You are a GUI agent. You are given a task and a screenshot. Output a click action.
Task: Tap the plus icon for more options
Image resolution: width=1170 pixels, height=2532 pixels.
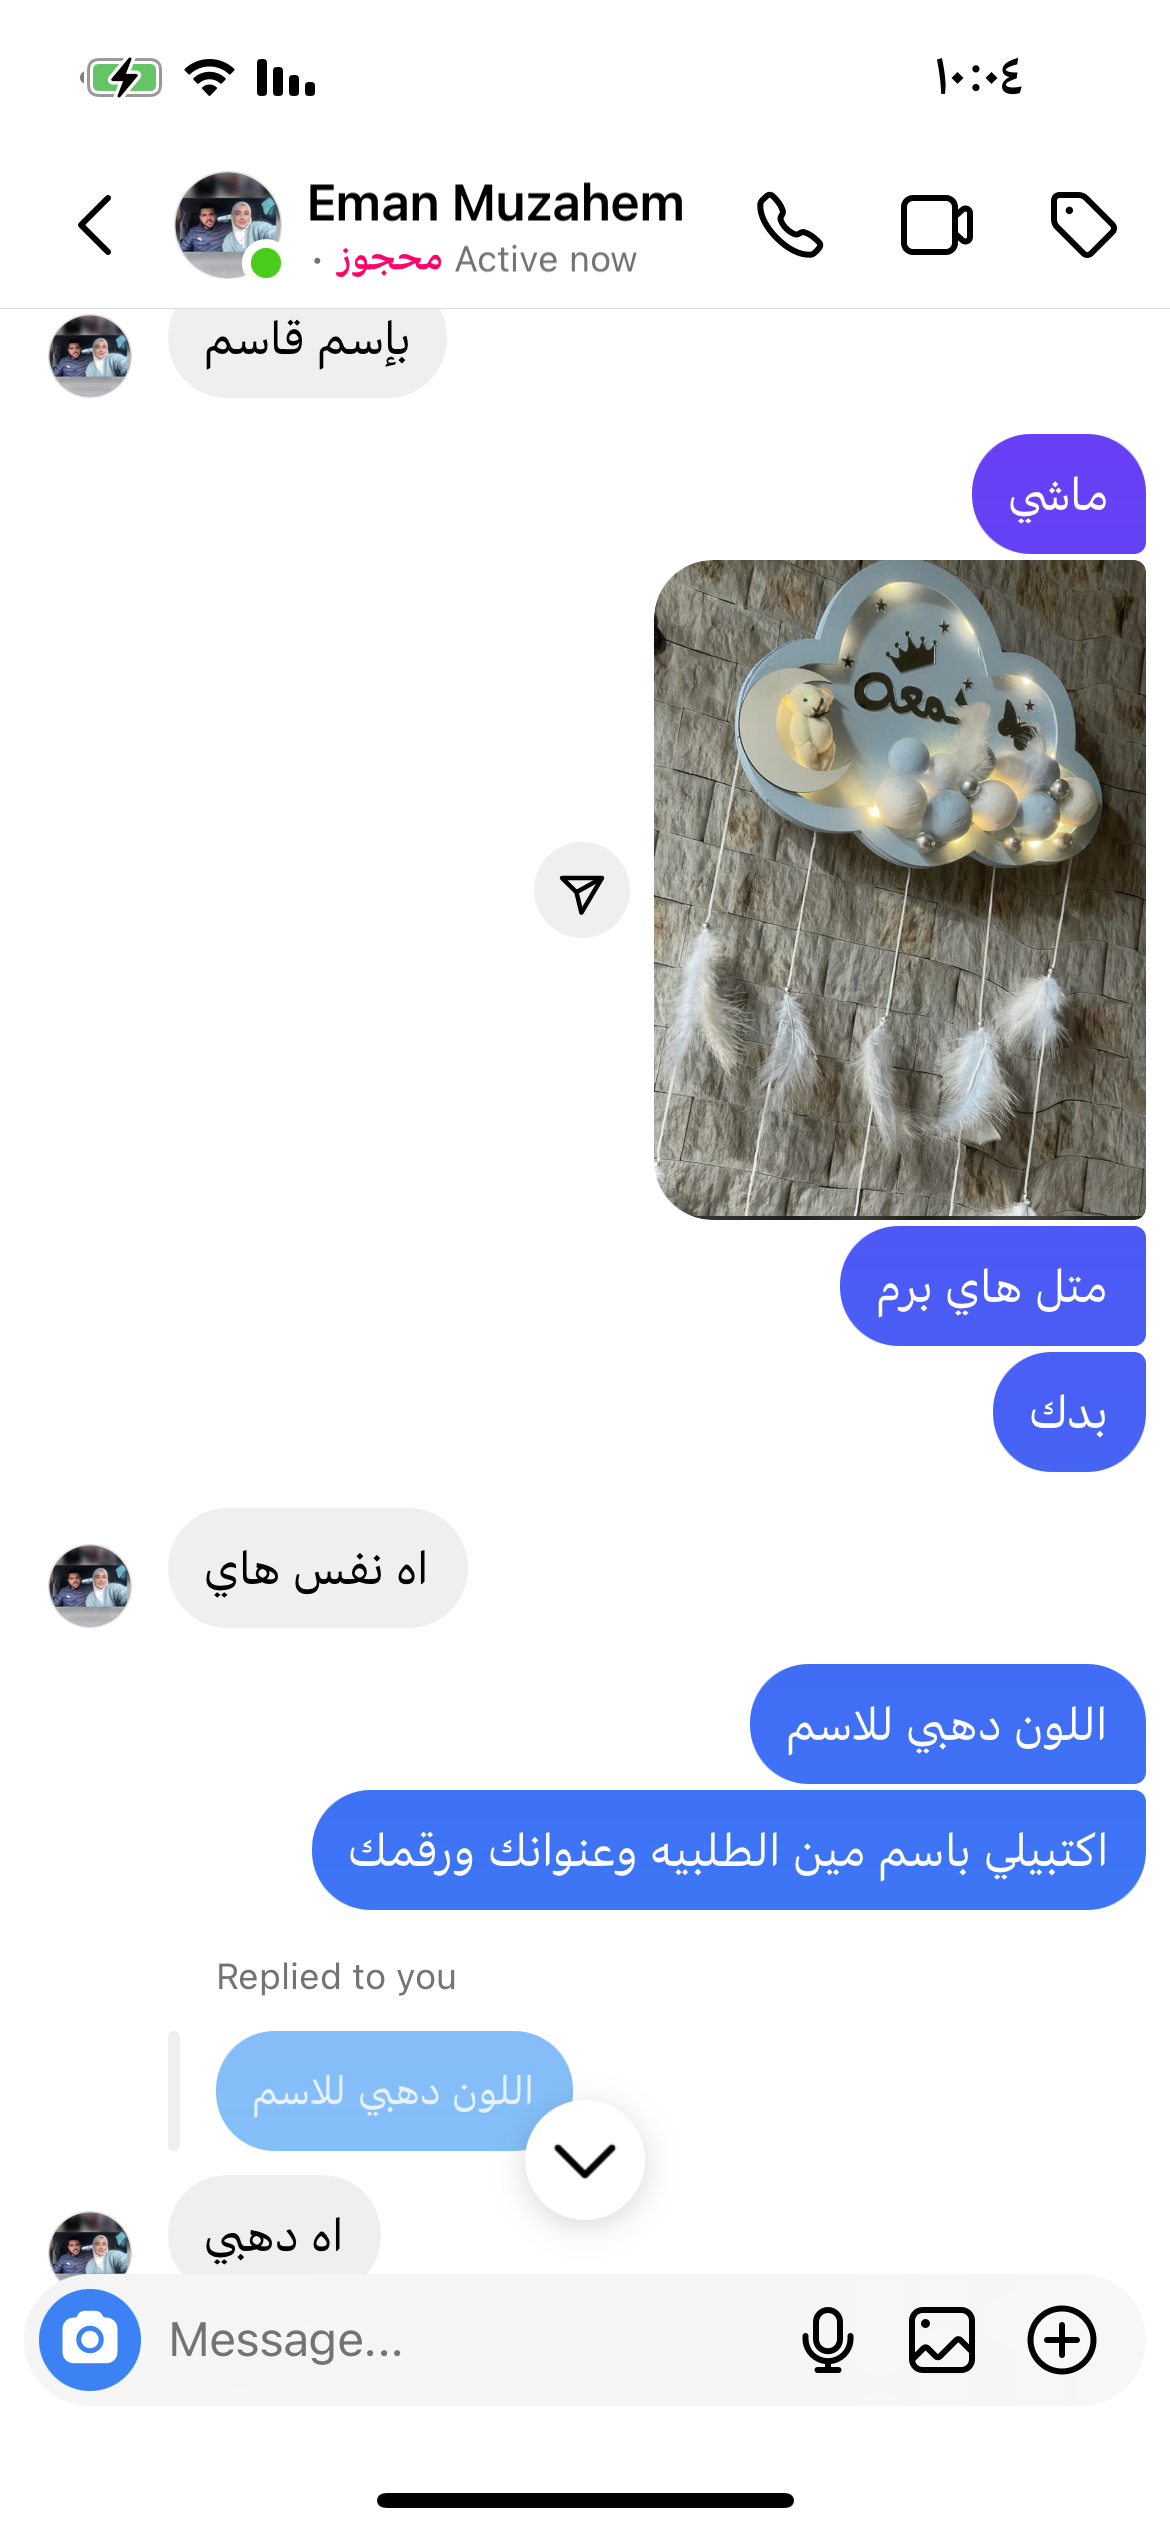pyautogui.click(x=1062, y=2340)
